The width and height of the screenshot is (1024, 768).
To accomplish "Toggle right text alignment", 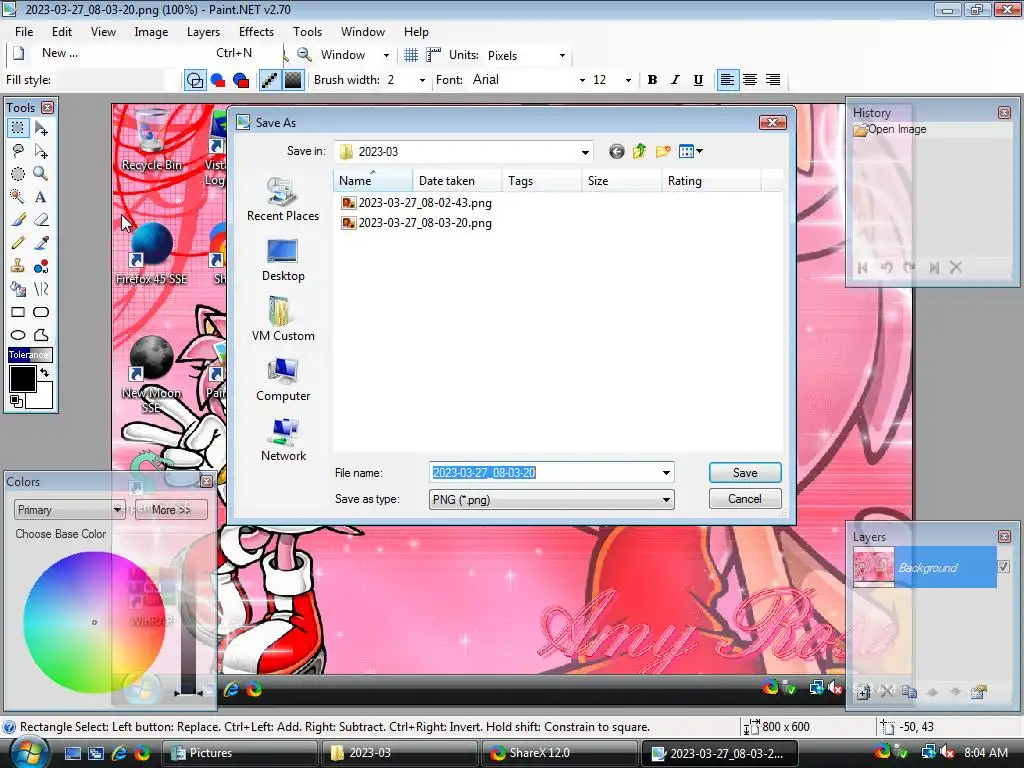I will 773,80.
